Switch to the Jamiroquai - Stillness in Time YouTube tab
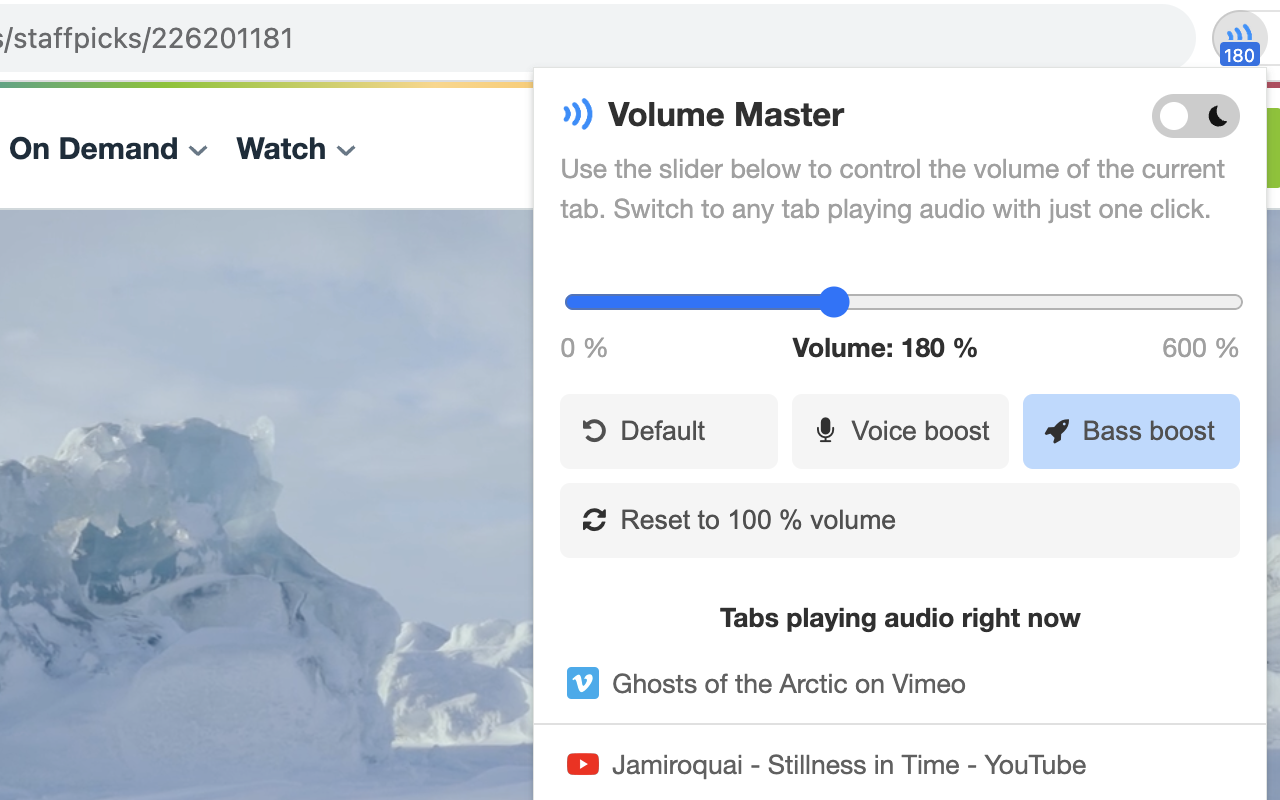 [848, 764]
